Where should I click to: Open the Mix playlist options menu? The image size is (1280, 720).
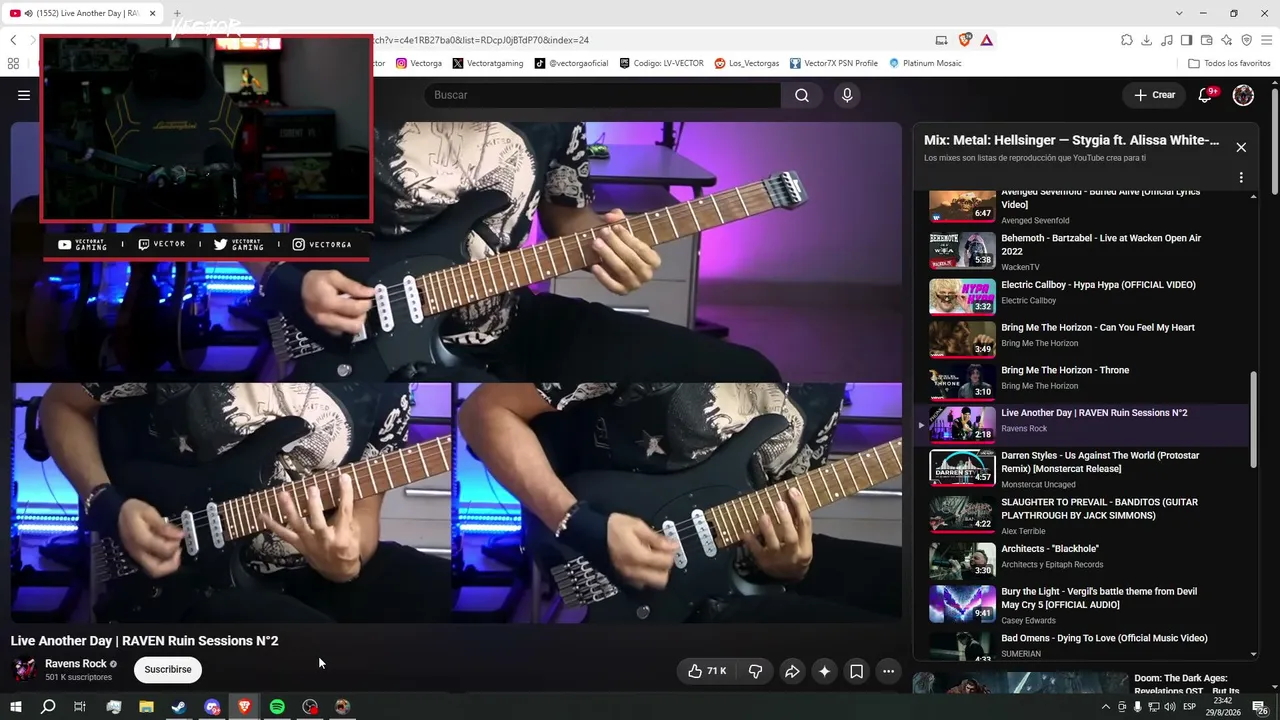pyautogui.click(x=1241, y=177)
